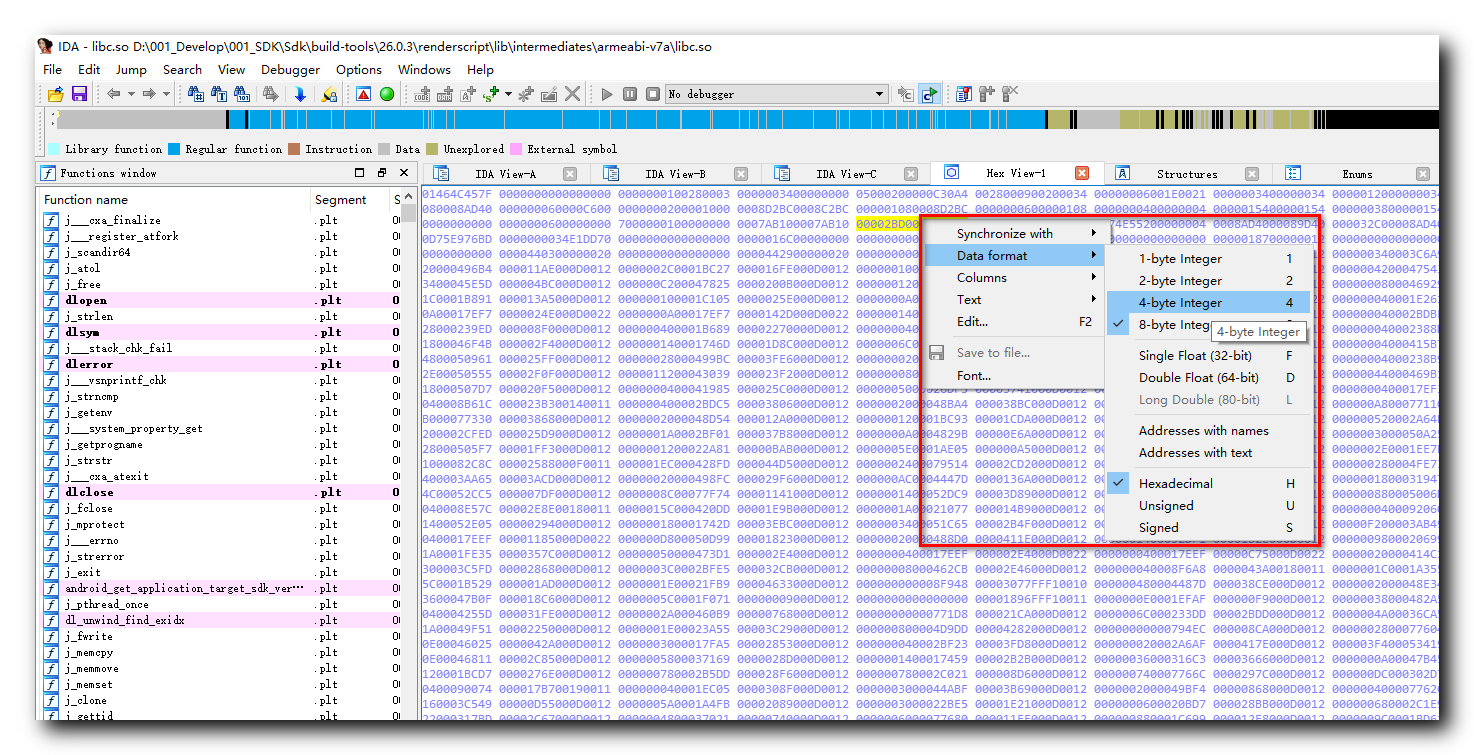
Task: Click the Jump to next position arrow
Action: coord(150,93)
